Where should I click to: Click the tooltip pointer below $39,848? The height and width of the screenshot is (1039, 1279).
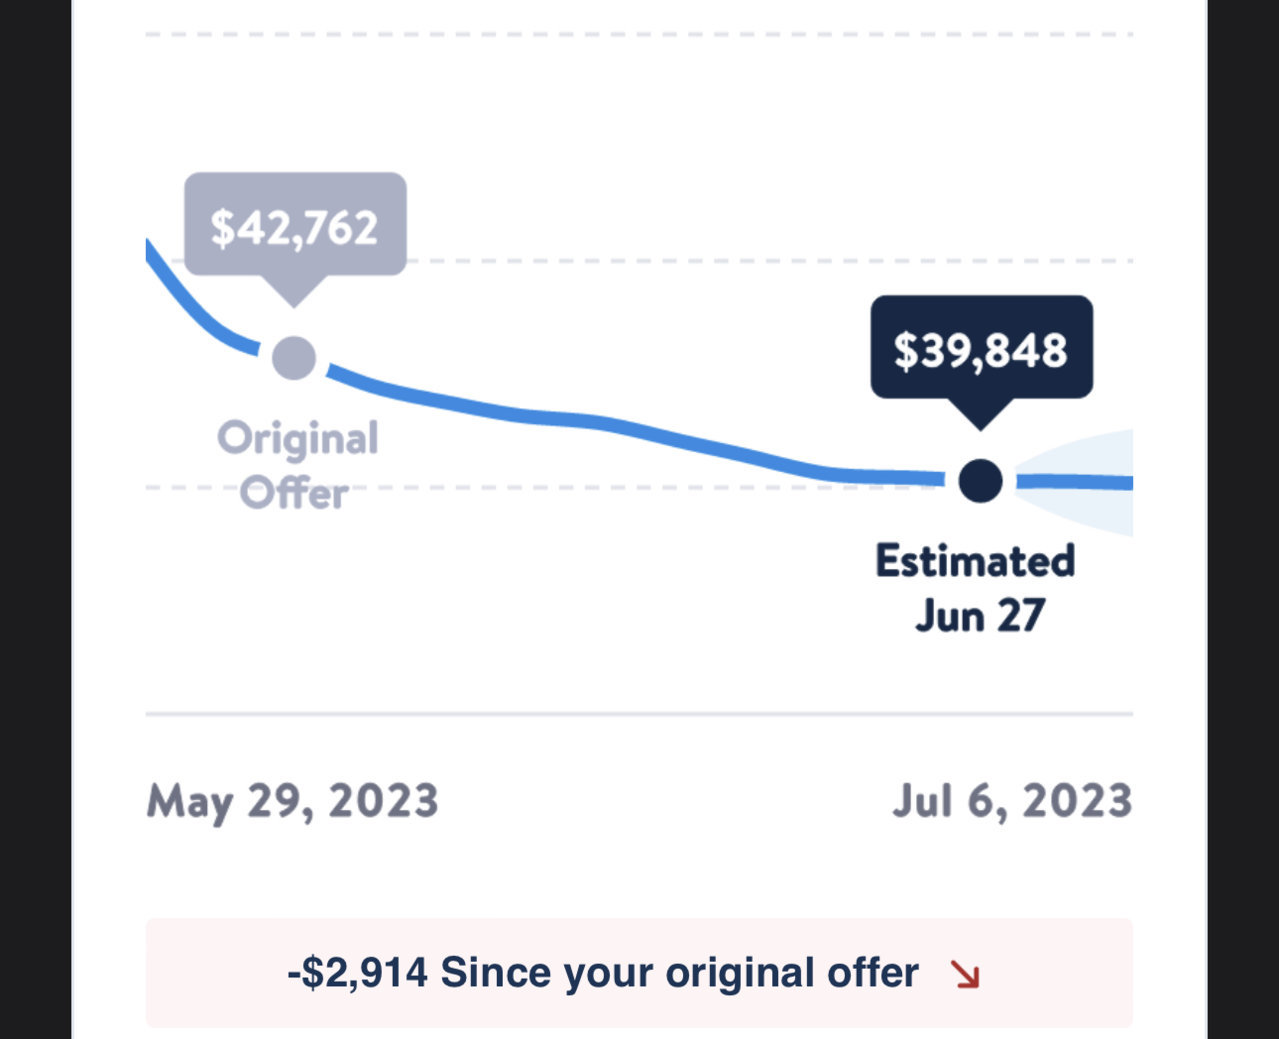980,414
